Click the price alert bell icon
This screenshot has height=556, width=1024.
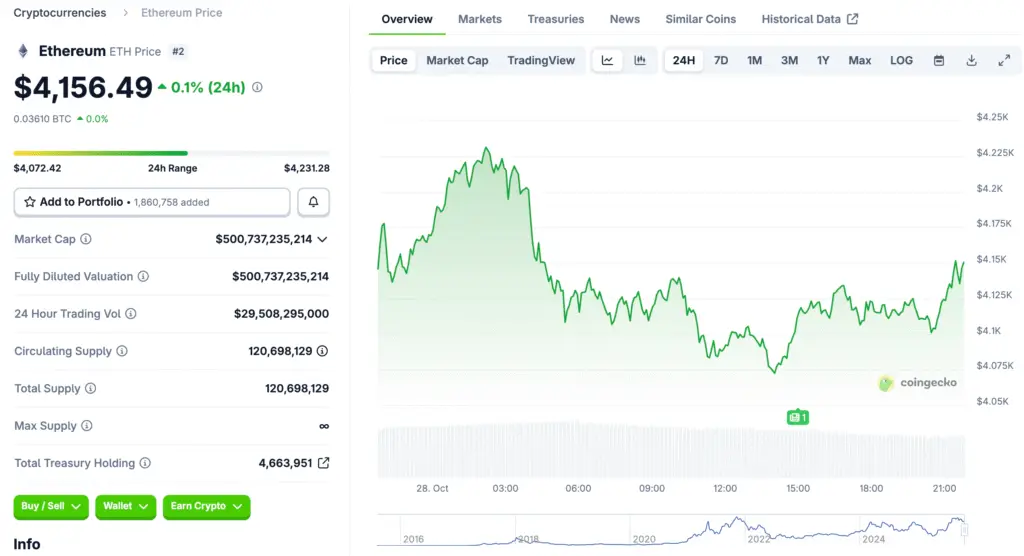pyautogui.click(x=313, y=202)
